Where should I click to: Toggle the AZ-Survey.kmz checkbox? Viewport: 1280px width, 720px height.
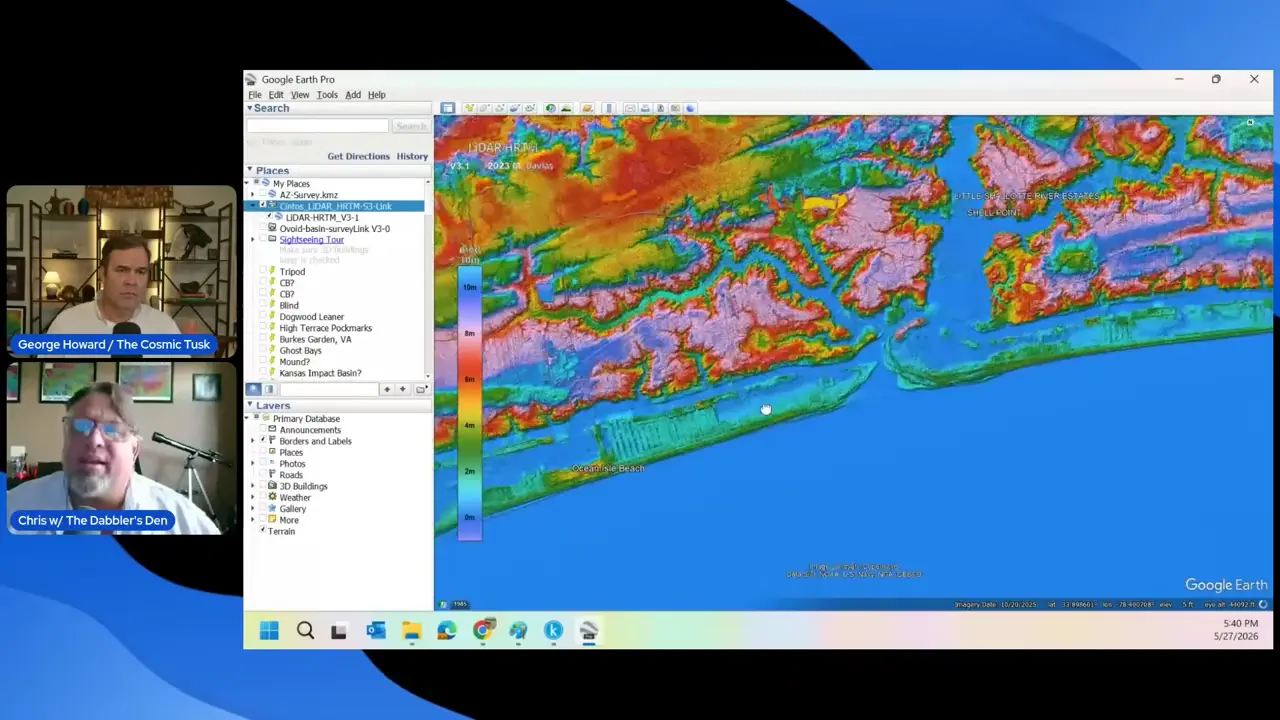(x=263, y=195)
